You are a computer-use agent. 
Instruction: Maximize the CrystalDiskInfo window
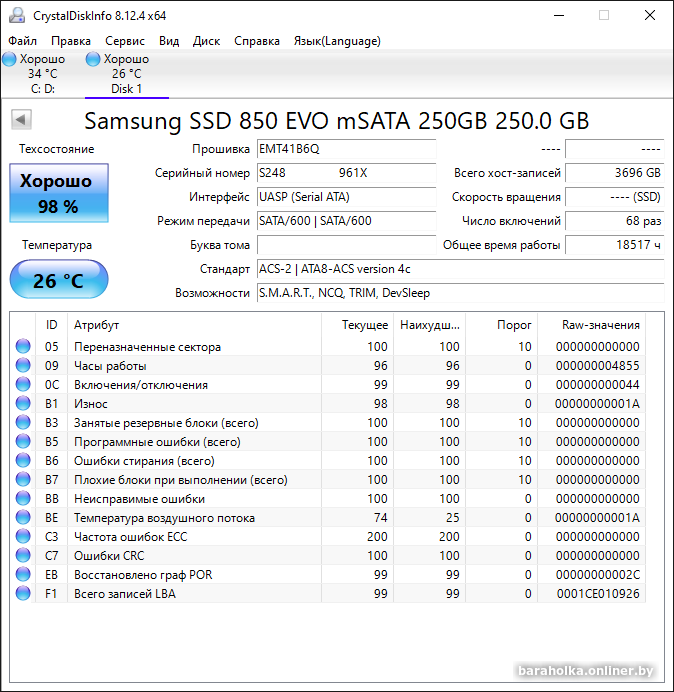604,15
